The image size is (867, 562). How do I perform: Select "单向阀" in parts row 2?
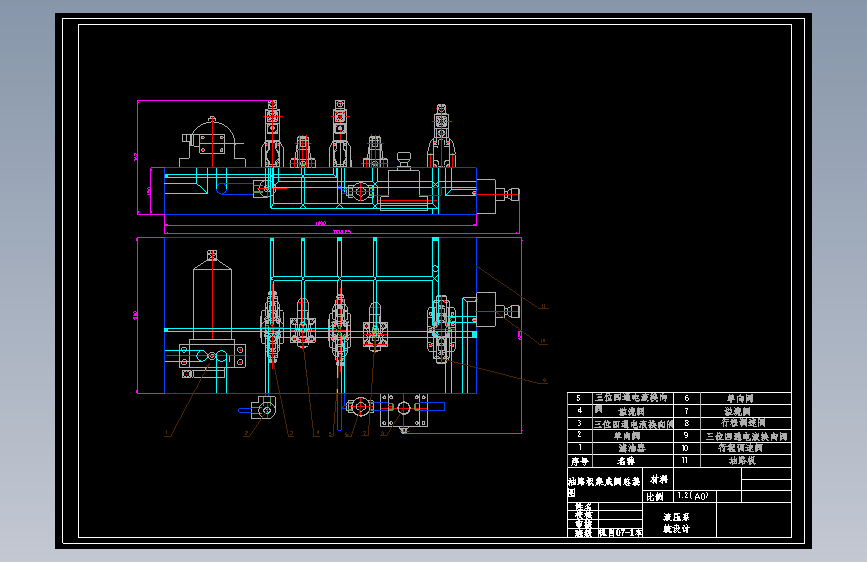point(627,436)
